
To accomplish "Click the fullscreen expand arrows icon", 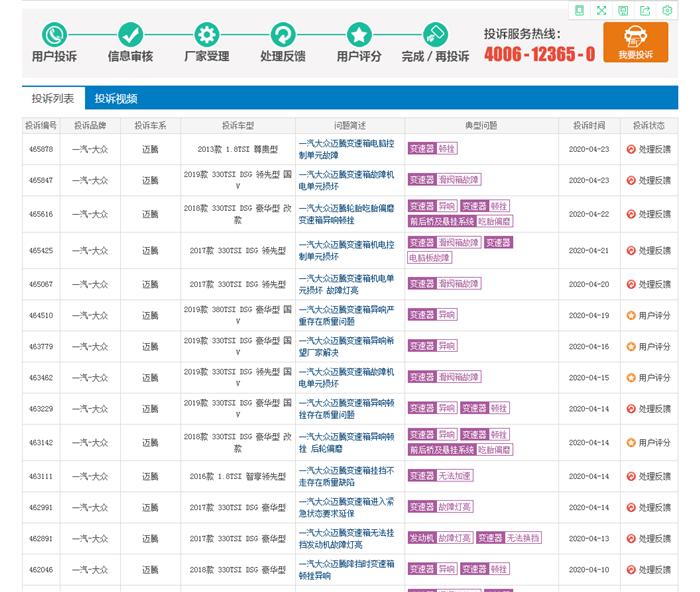I will 601,10.
